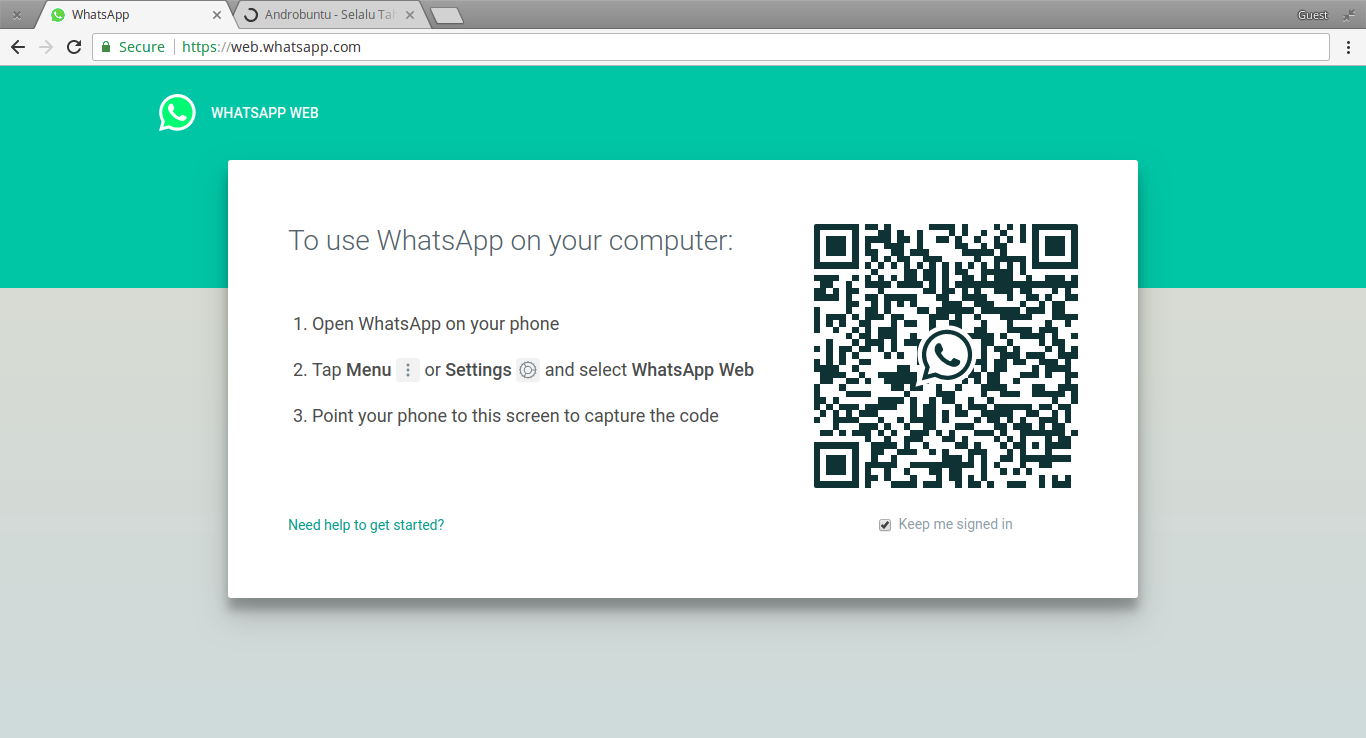Screen dimensions: 1366x738
Task: Click the disabled forward navigation arrow
Action: tap(45, 46)
